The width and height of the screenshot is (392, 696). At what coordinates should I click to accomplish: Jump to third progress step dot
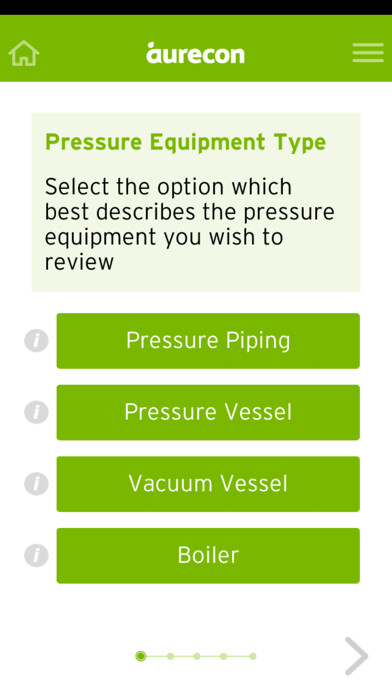coord(197,656)
